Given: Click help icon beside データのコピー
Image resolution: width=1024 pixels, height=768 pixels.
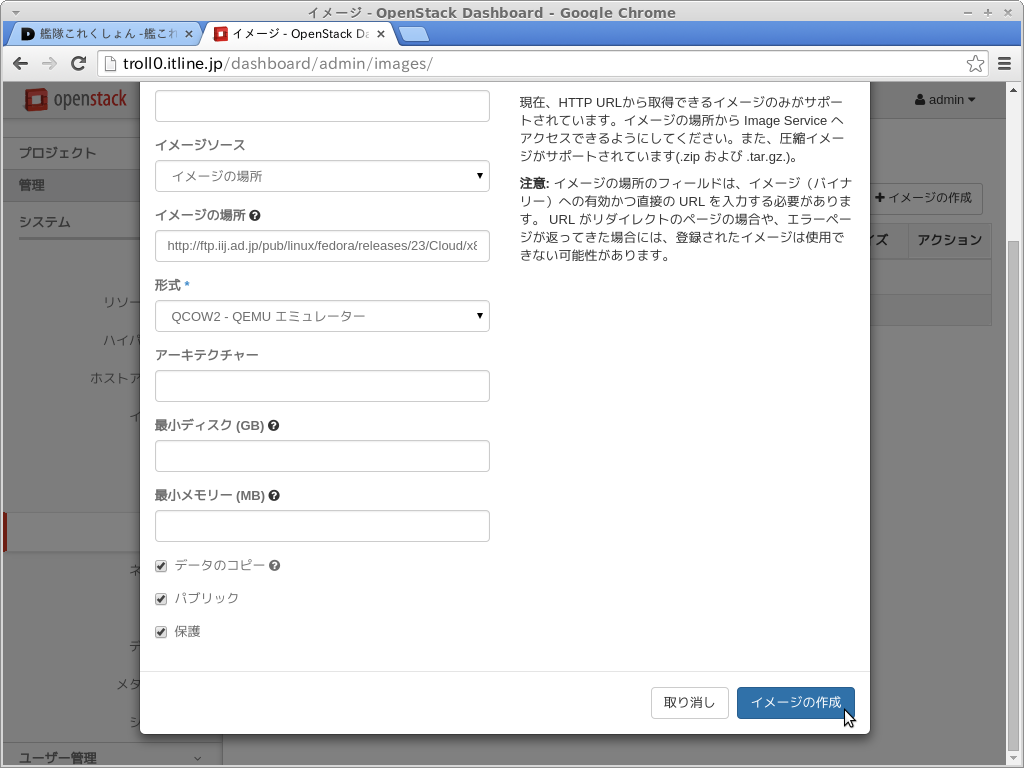Looking at the screenshot, I should coord(275,565).
